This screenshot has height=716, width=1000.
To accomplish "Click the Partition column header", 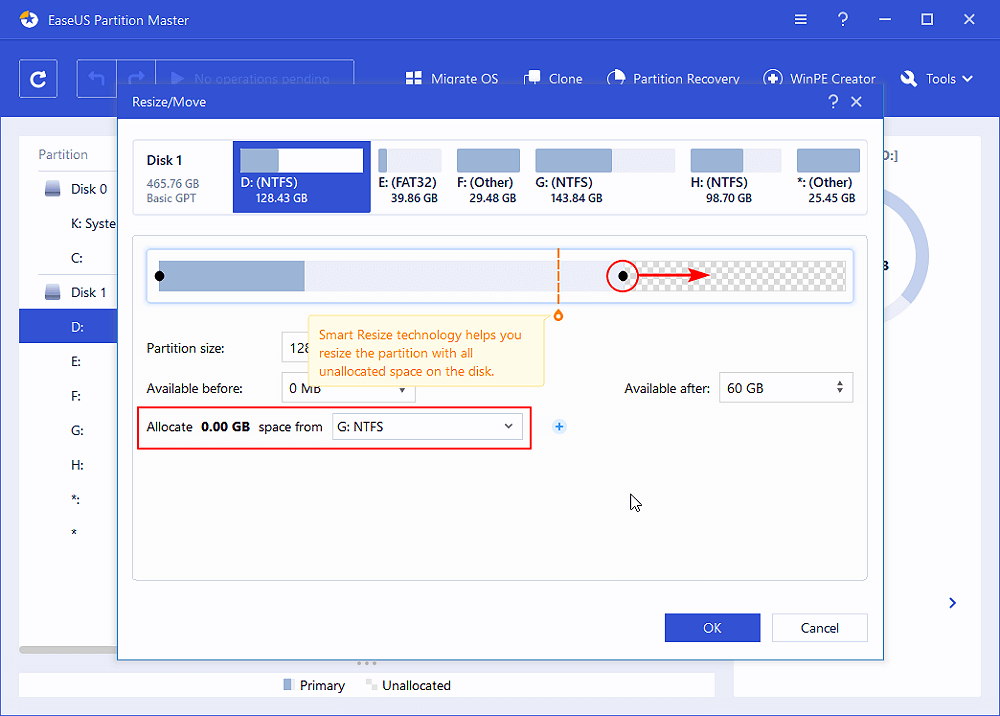I will pyautogui.click(x=62, y=154).
